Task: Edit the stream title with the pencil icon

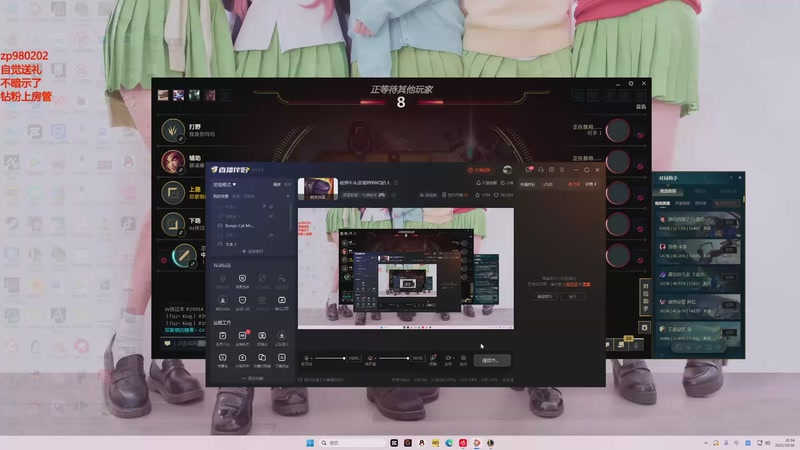Action: (x=396, y=183)
